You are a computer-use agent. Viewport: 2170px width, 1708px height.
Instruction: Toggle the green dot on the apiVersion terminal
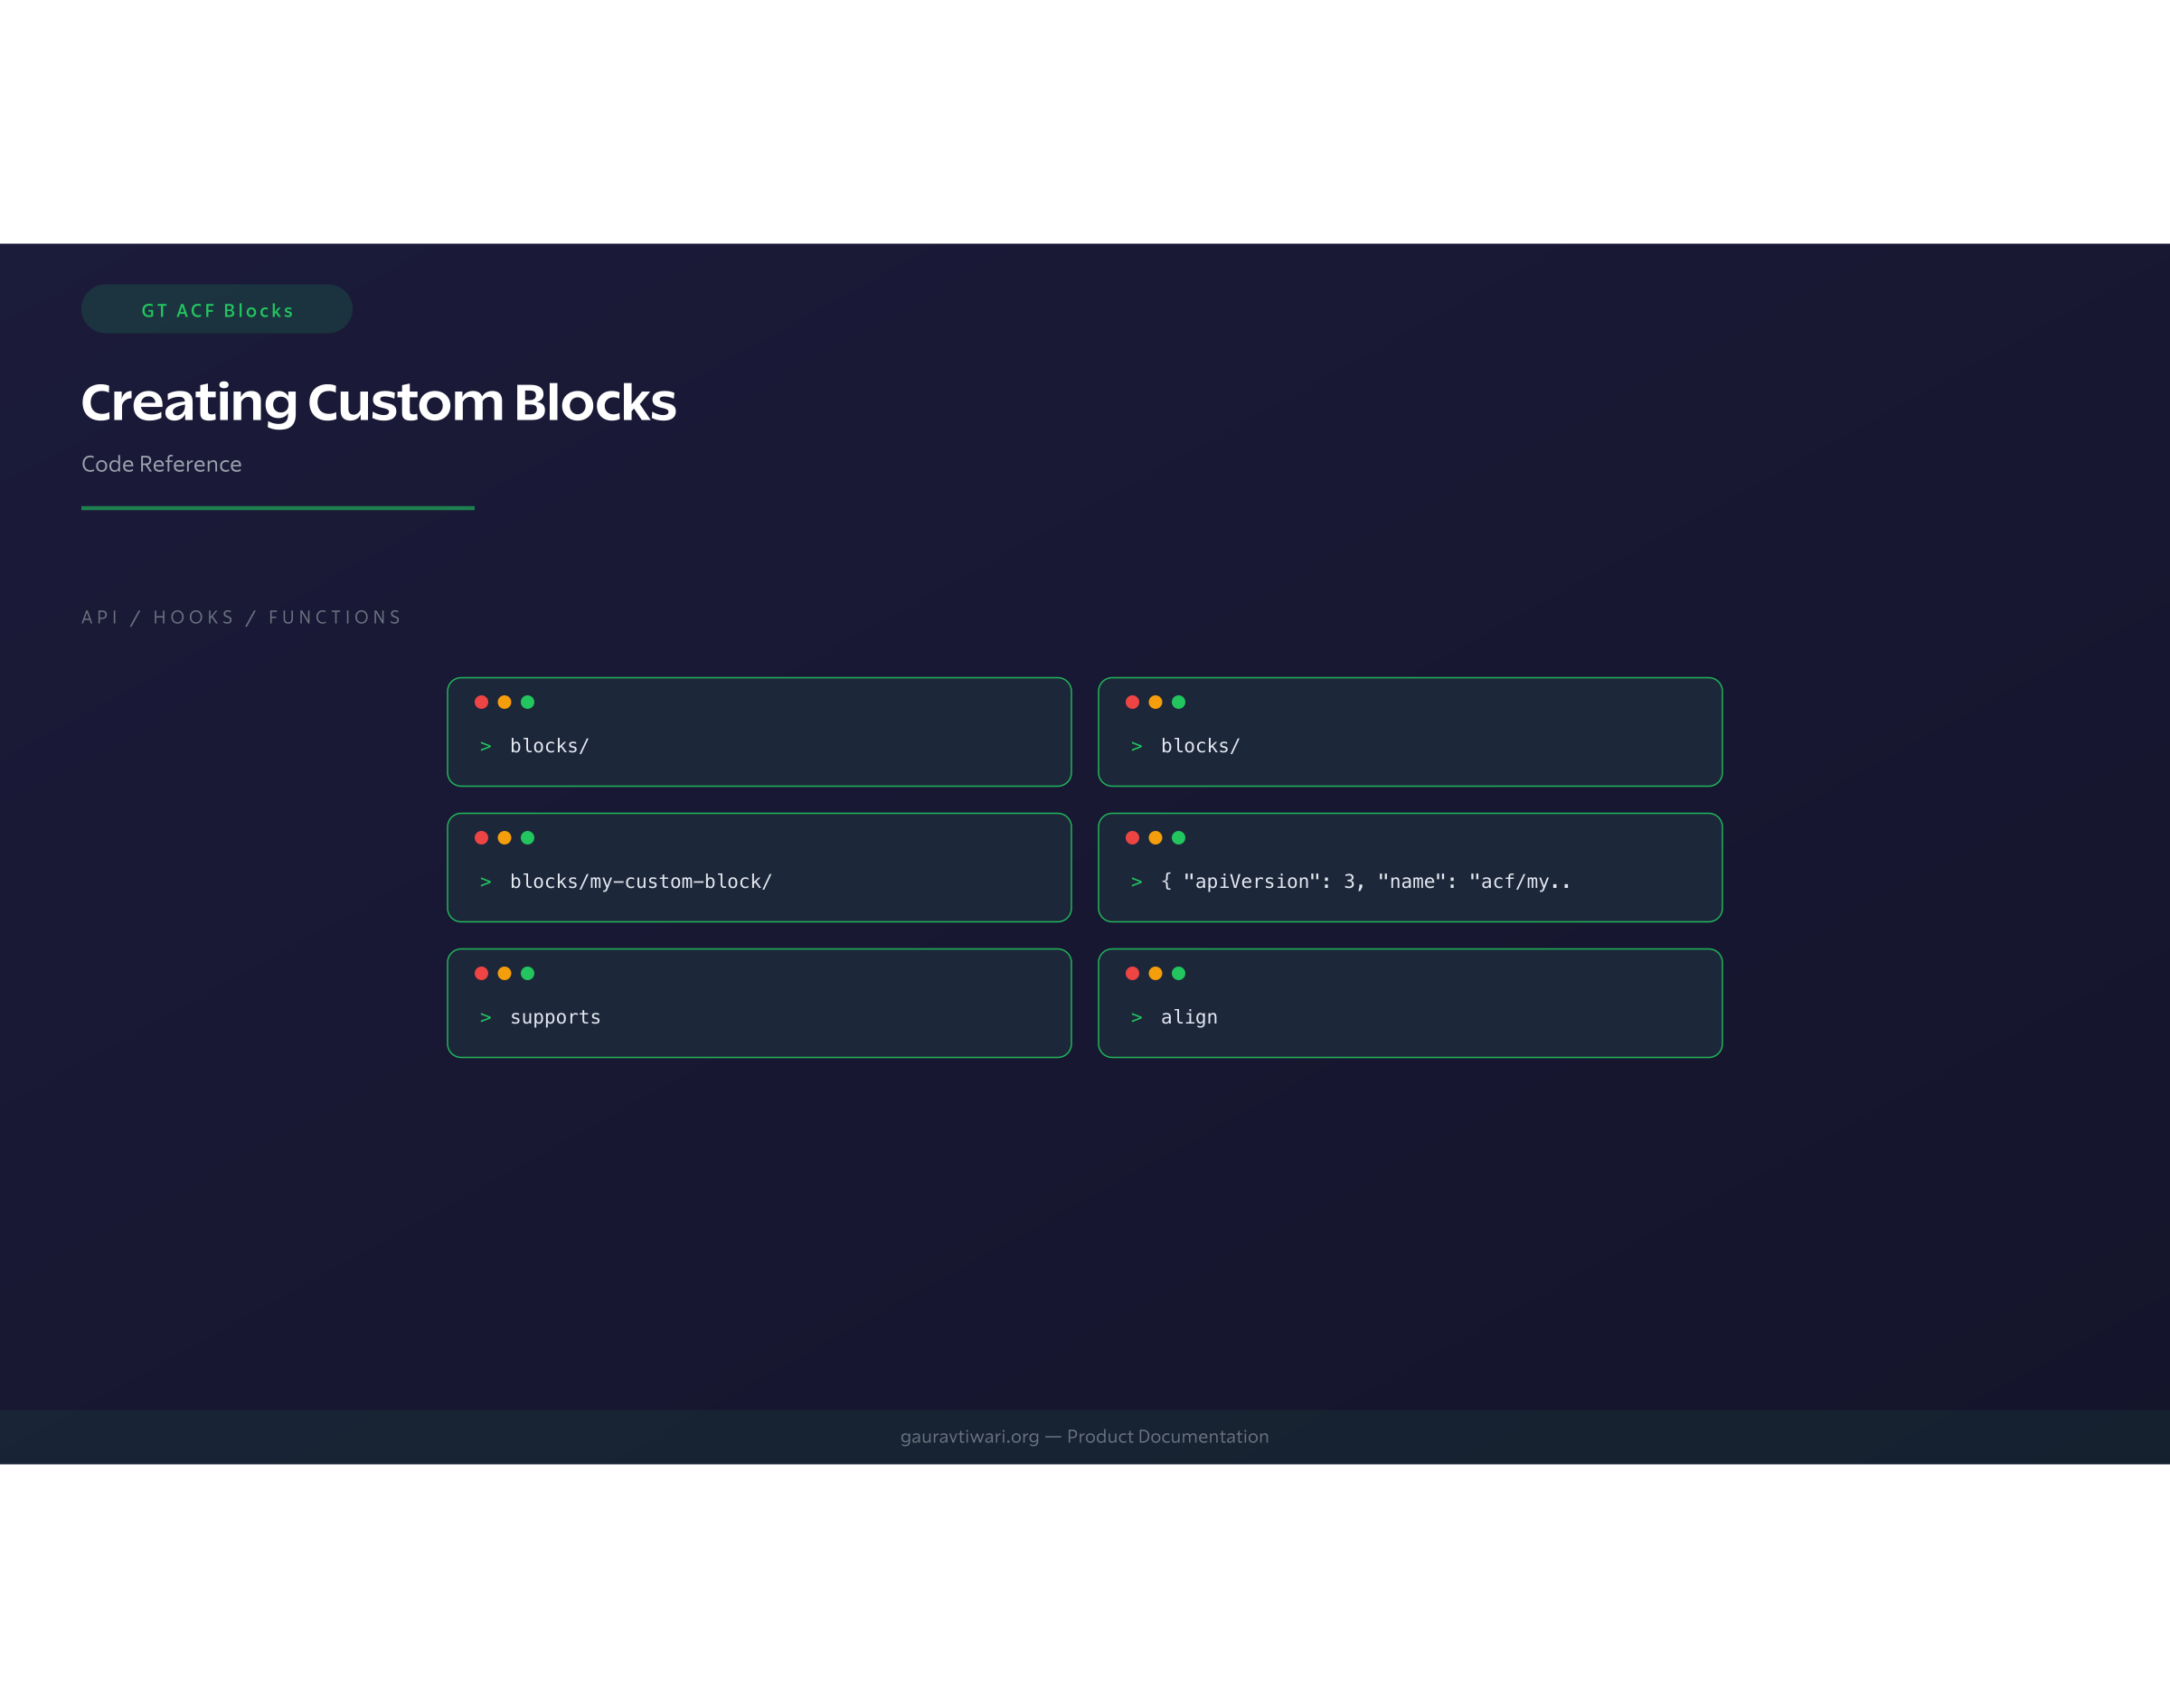click(x=1180, y=838)
